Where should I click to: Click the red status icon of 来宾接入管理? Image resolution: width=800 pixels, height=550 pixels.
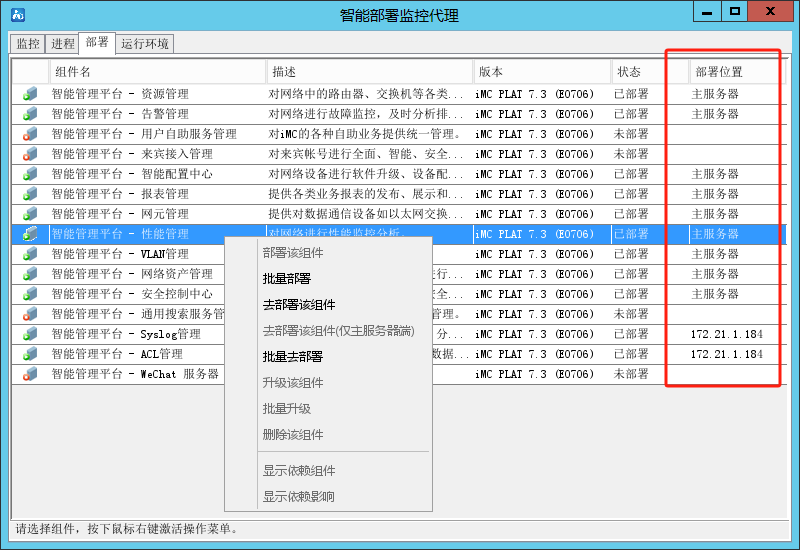[30, 154]
